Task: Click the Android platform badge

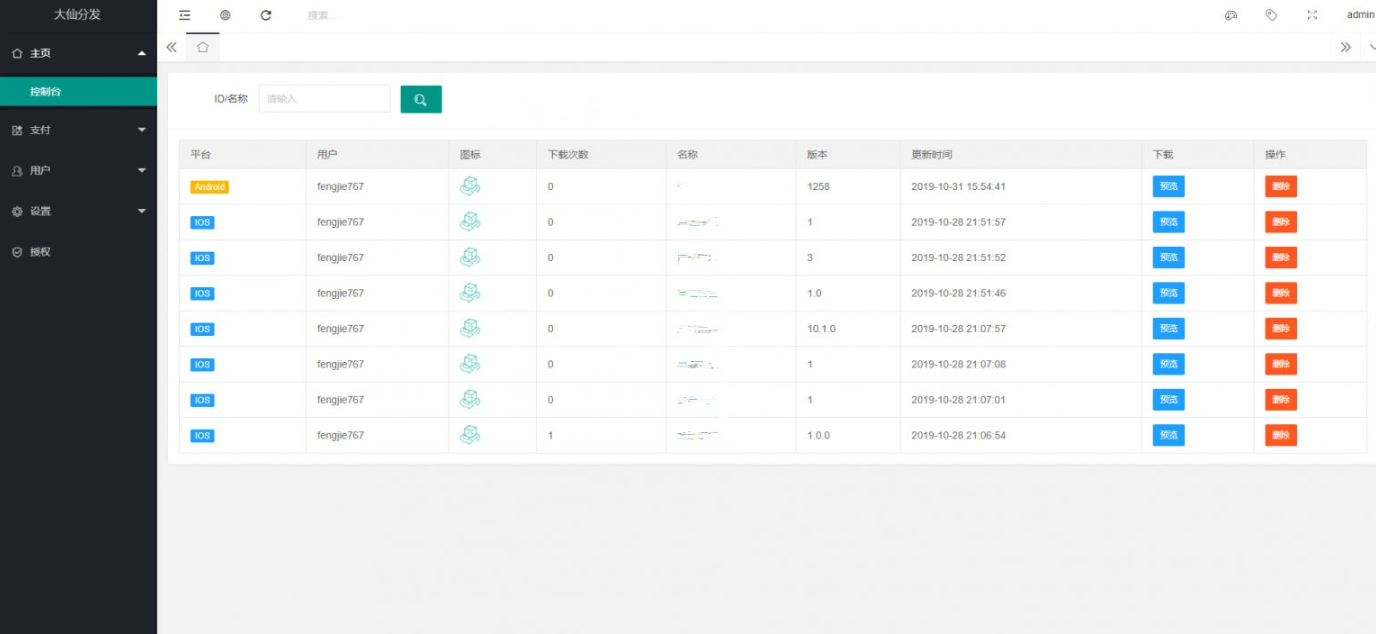Action: pos(210,187)
